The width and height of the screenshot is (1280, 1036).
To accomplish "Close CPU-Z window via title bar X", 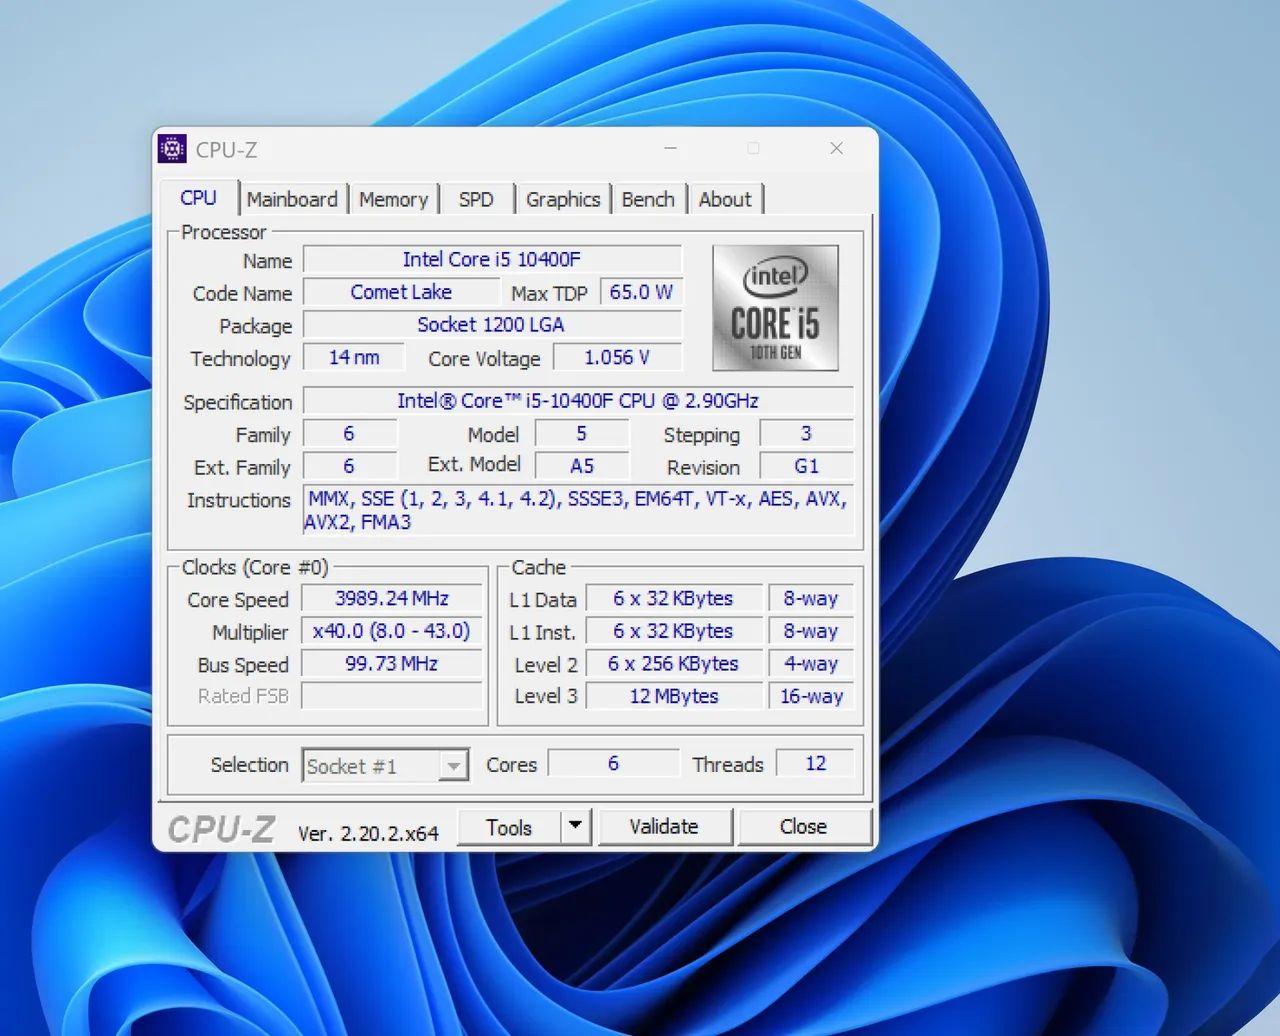I will [x=837, y=148].
